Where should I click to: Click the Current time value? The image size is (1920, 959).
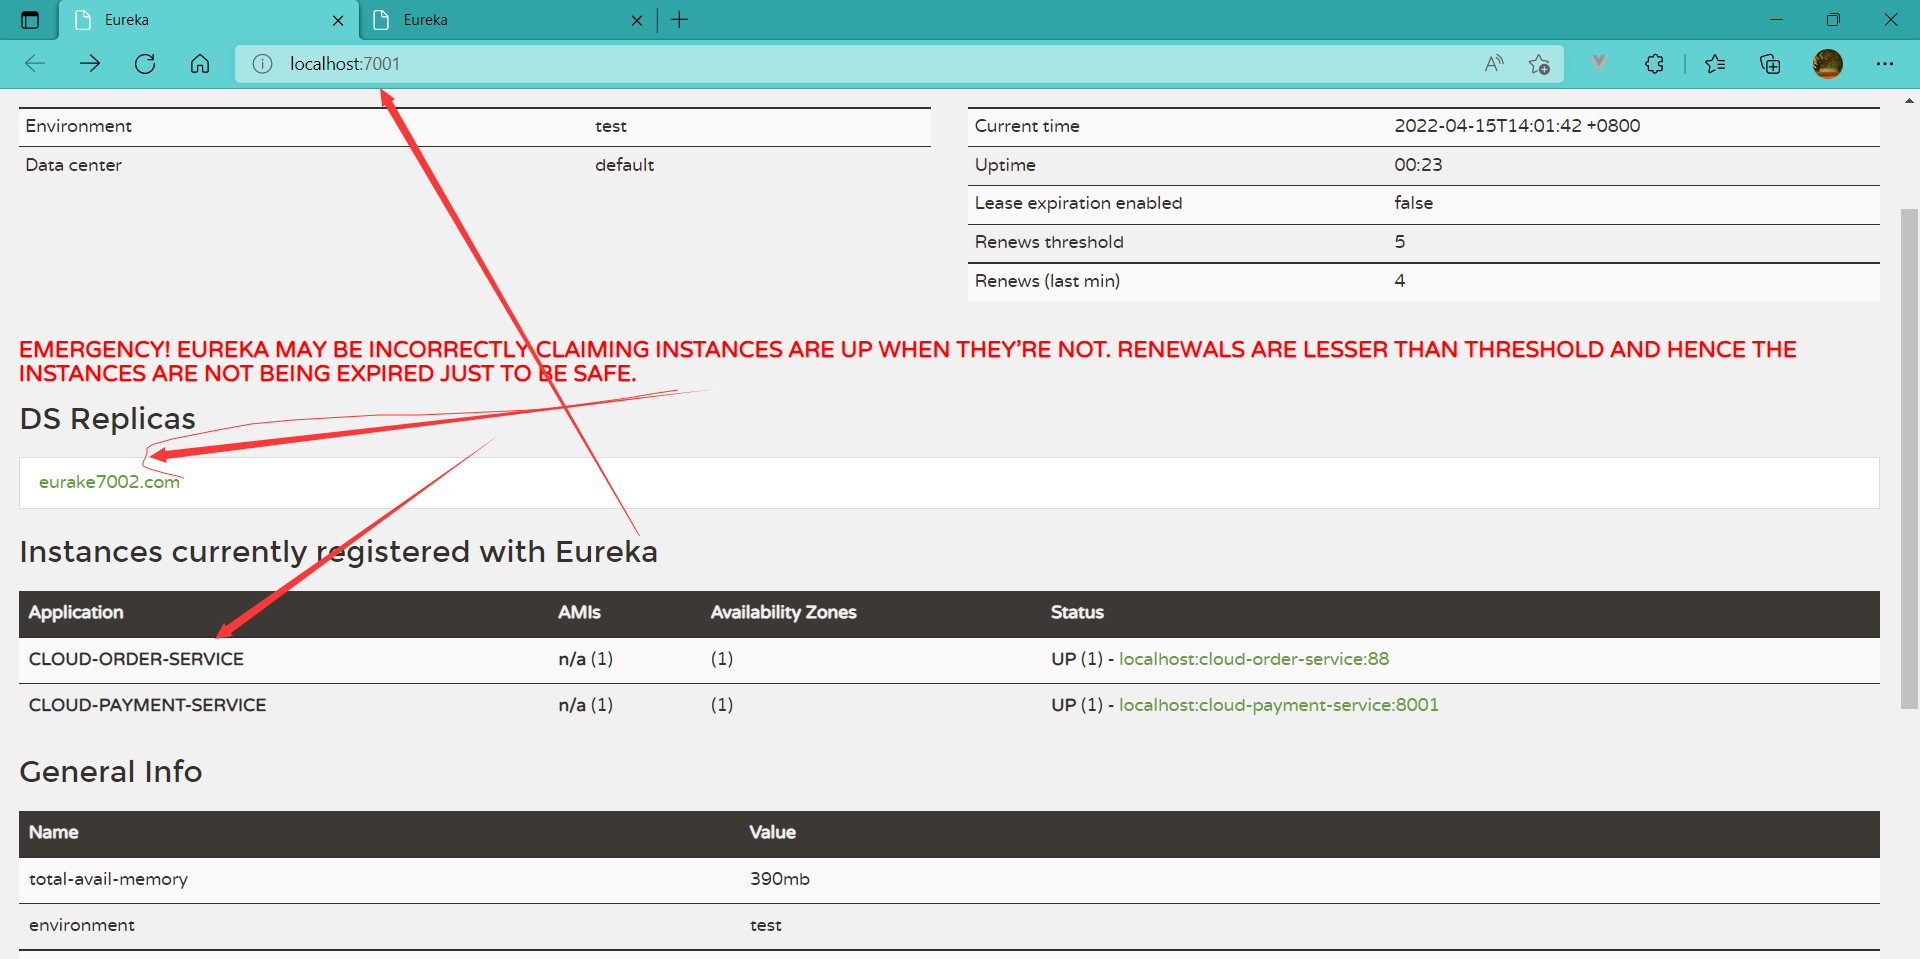coord(1517,126)
